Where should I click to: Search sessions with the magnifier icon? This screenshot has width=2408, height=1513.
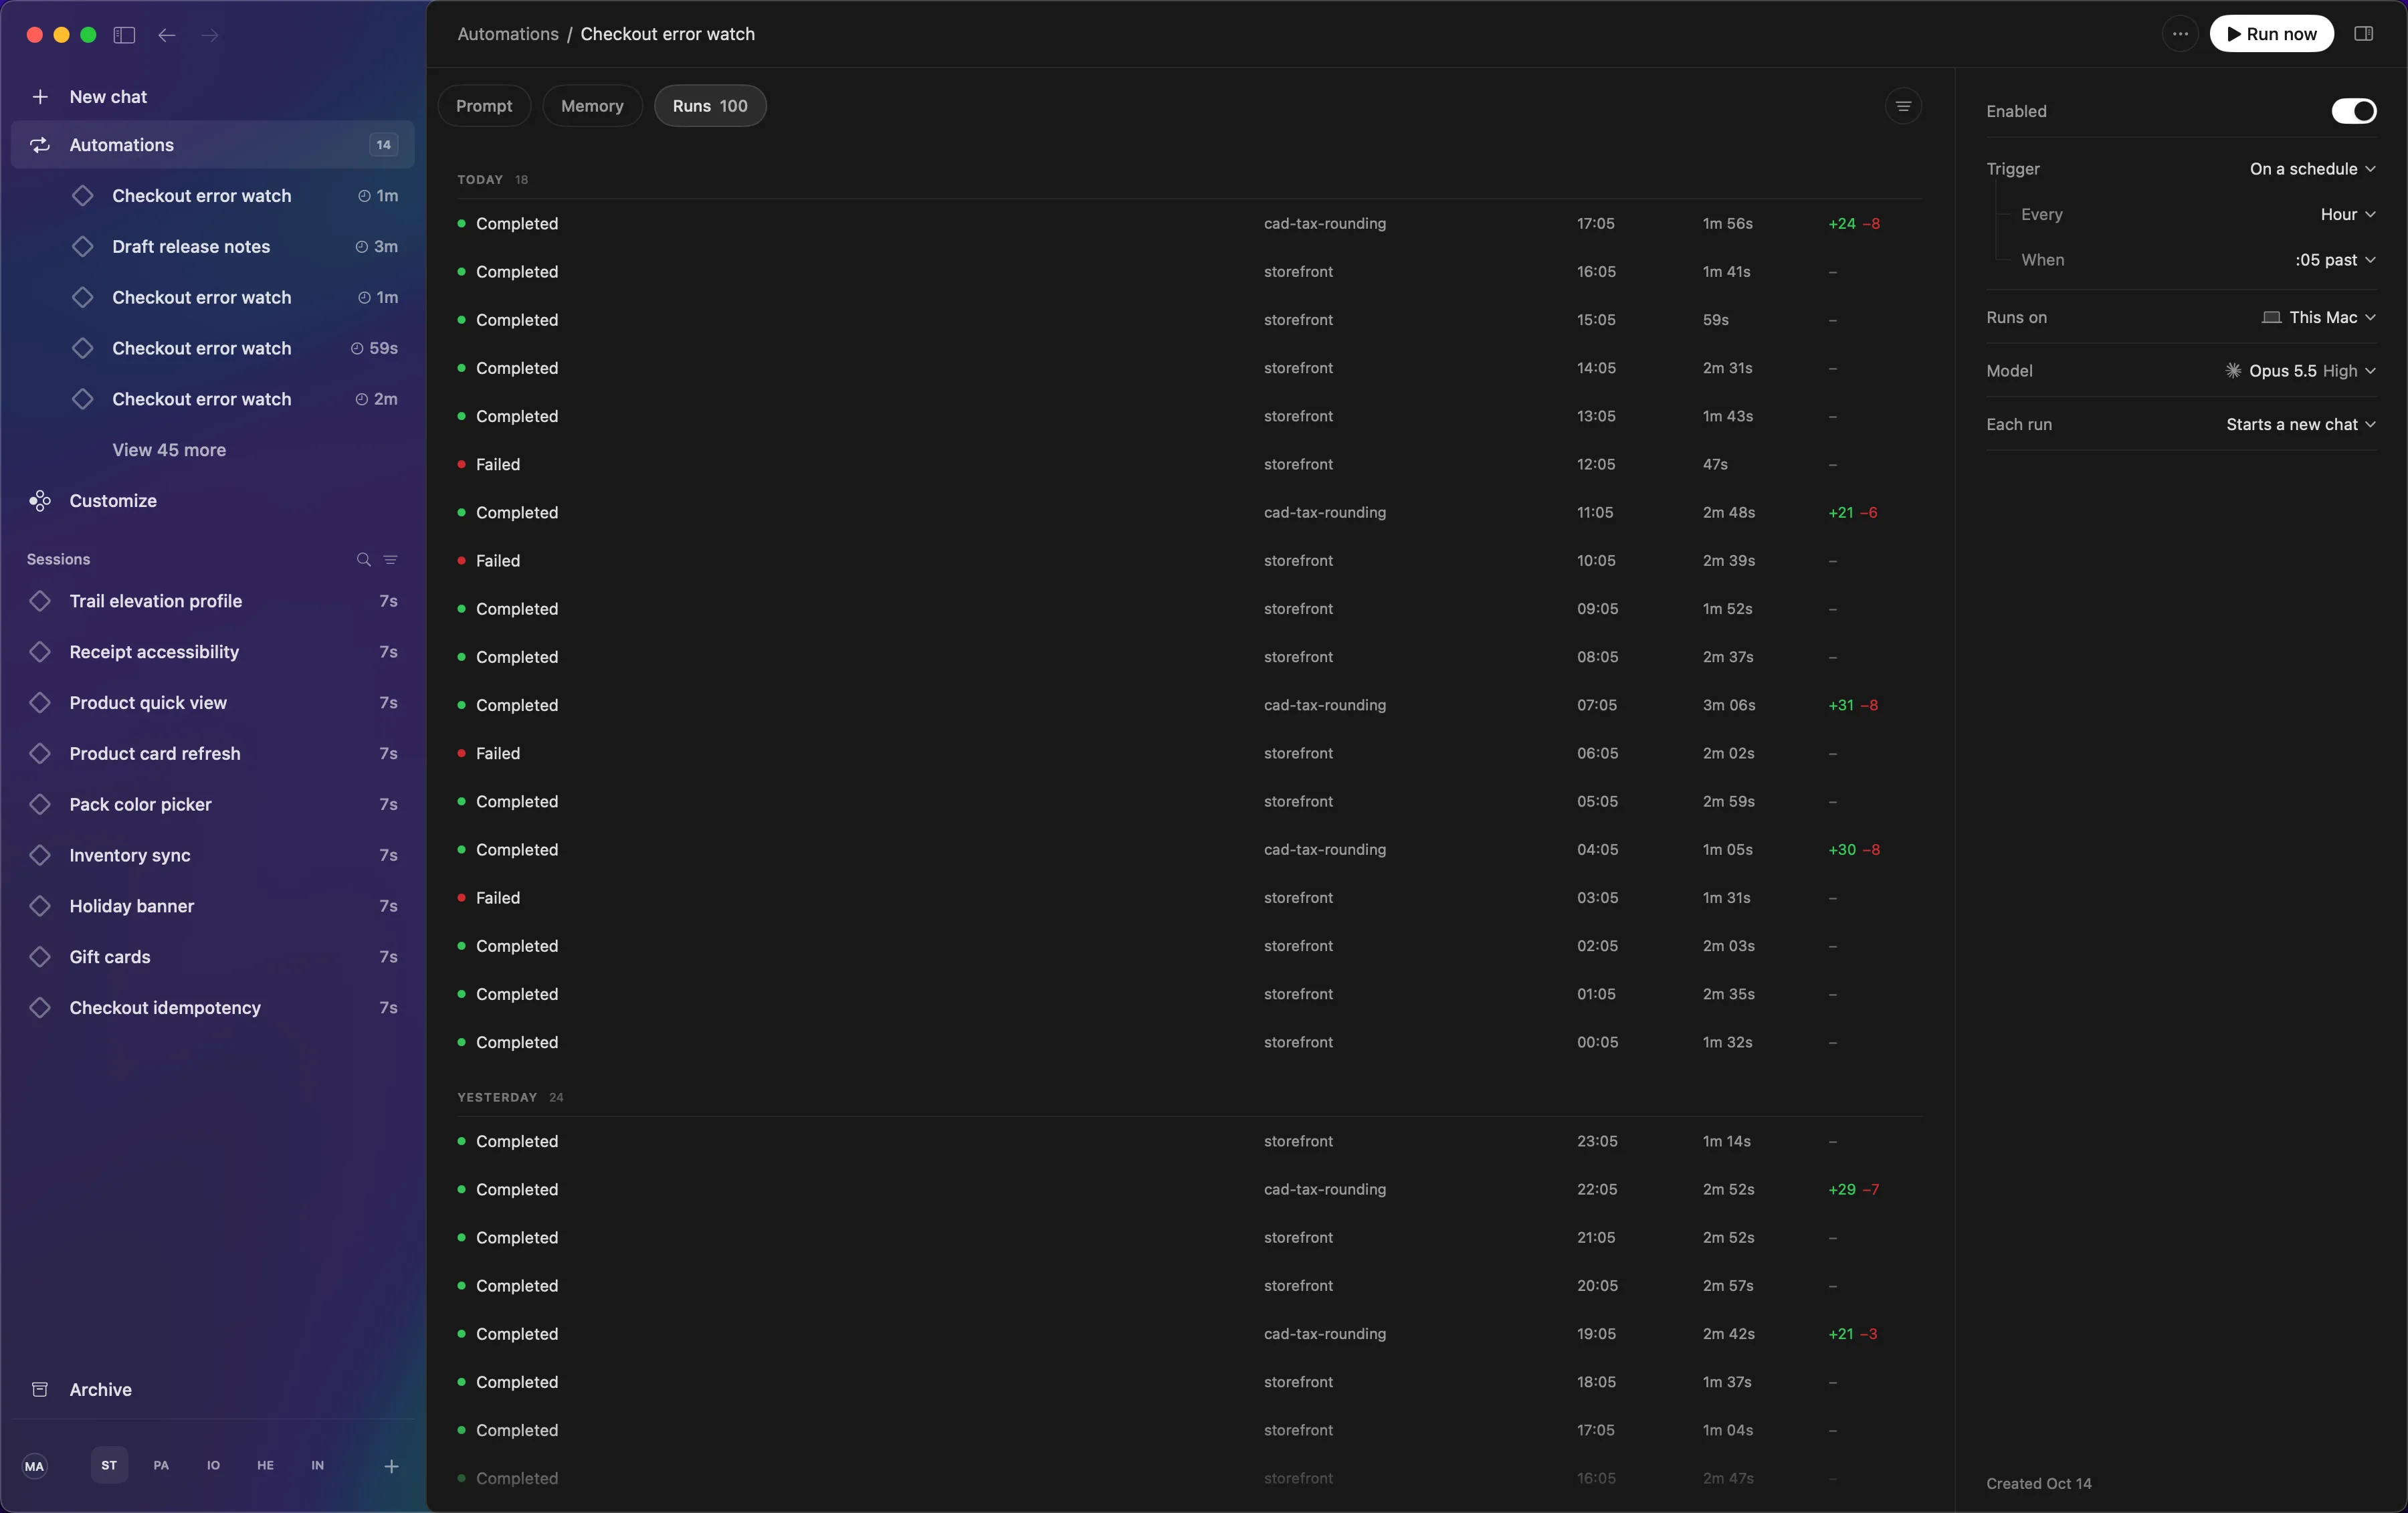(363, 559)
